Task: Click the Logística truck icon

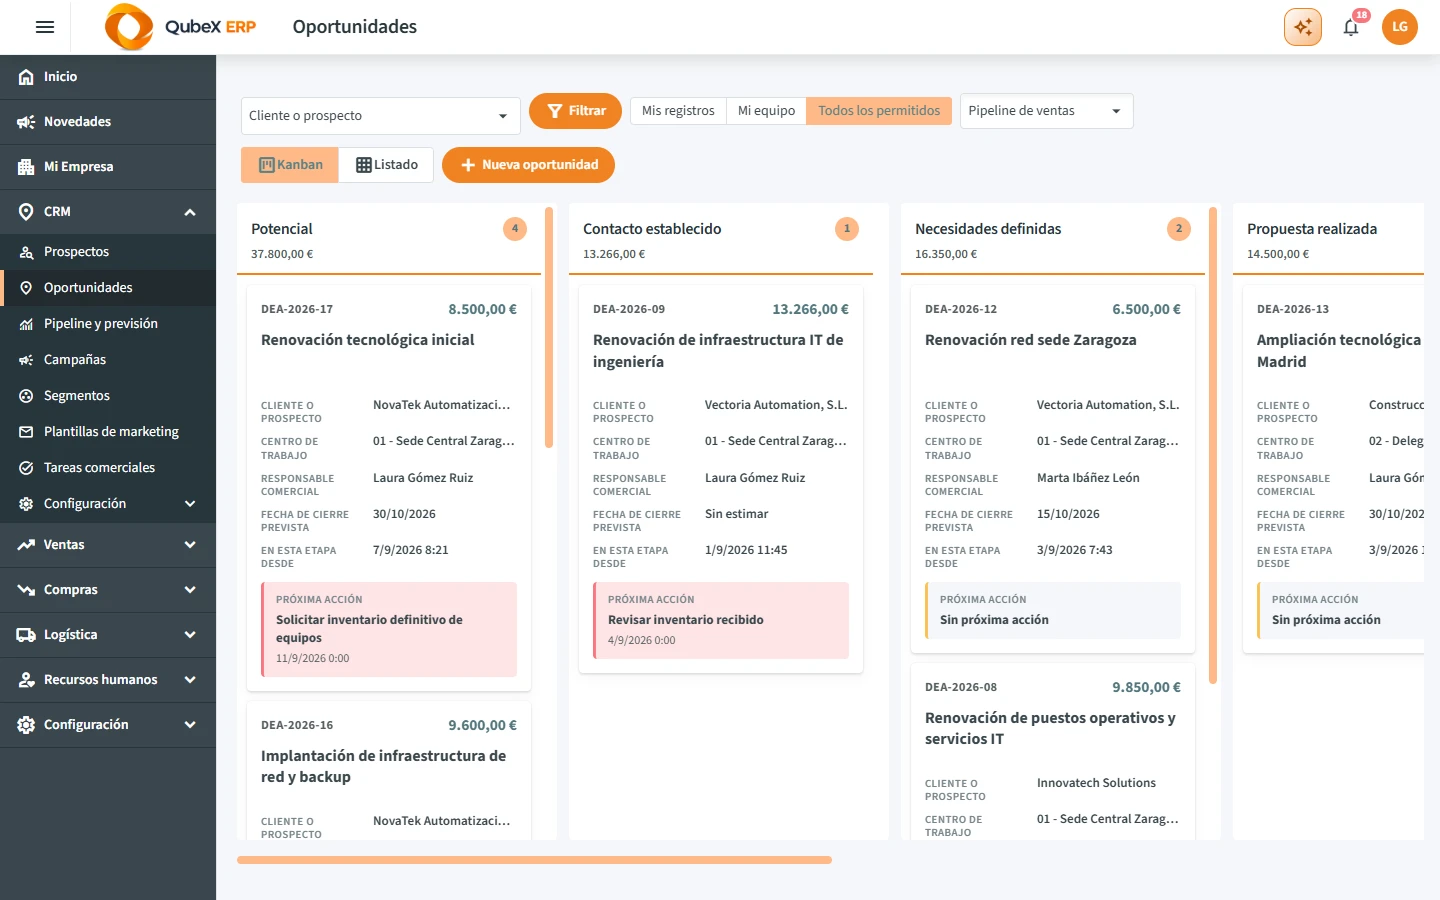Action: pos(26,635)
